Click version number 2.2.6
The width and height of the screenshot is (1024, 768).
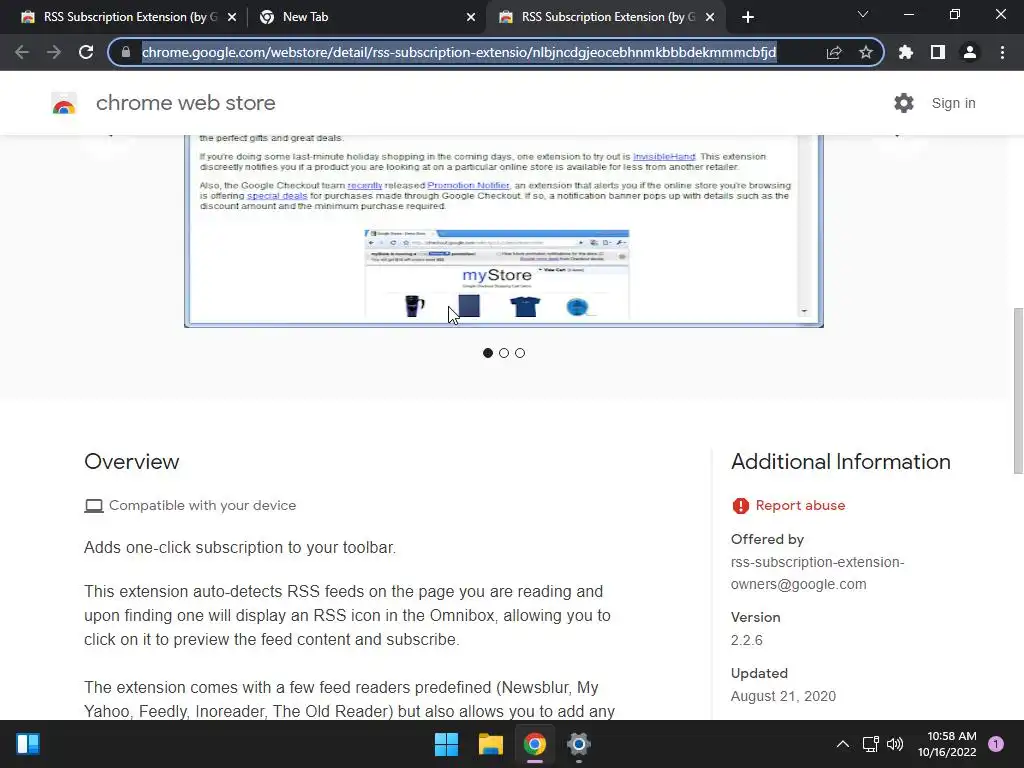tap(746, 640)
